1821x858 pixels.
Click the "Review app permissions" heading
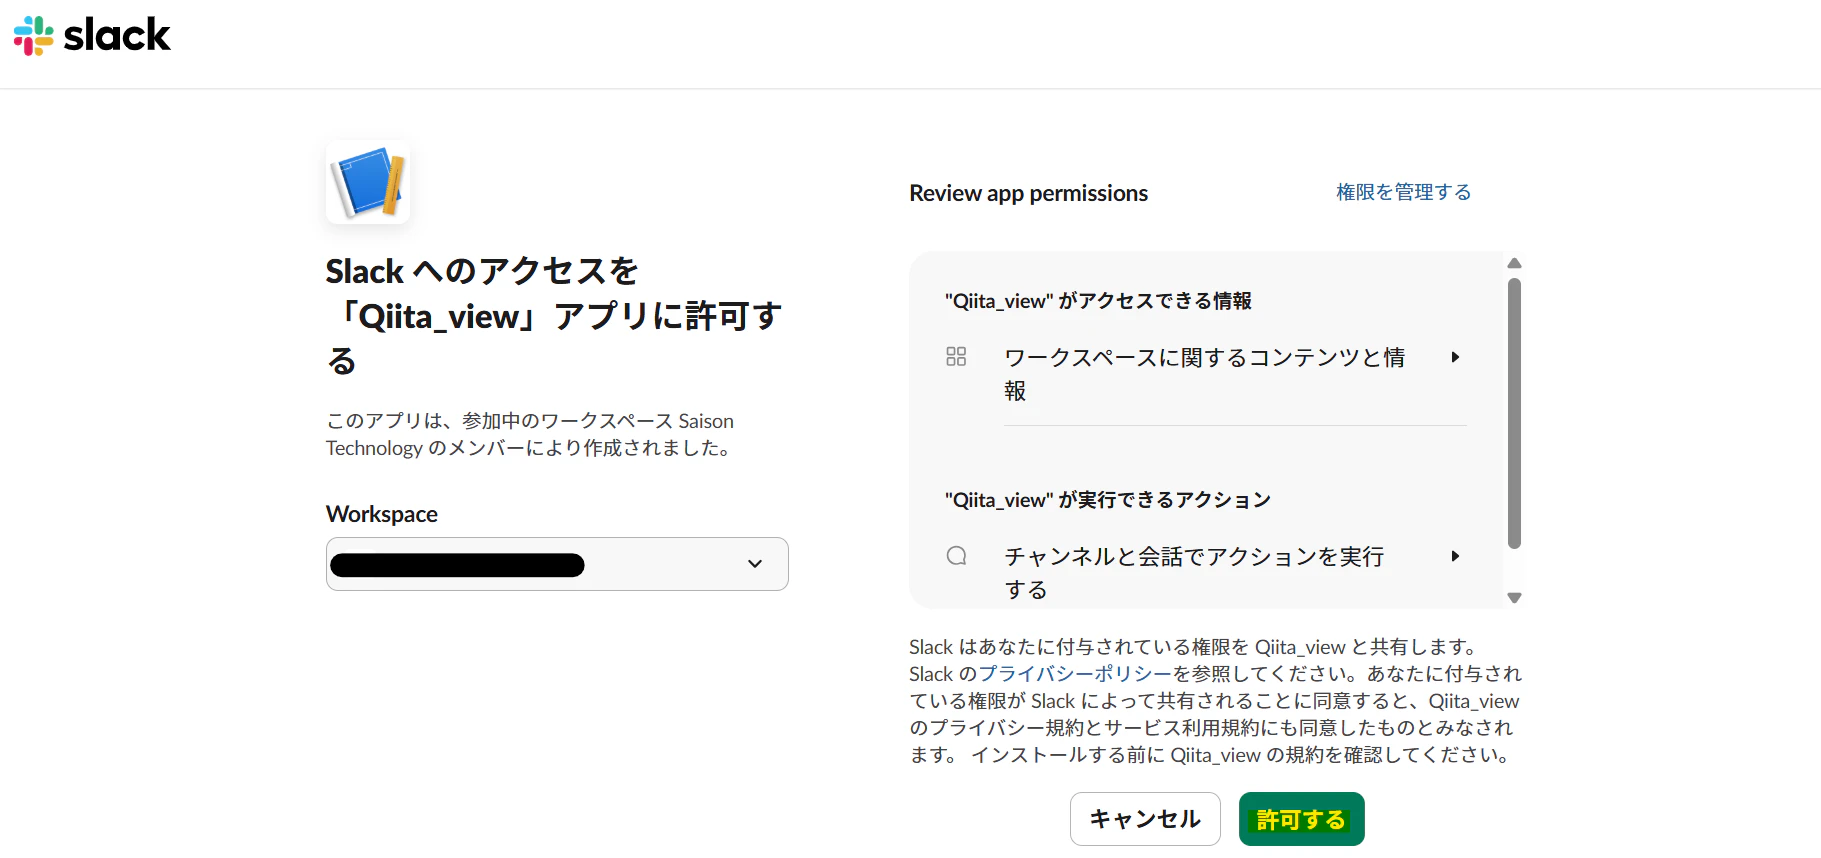1028,193
